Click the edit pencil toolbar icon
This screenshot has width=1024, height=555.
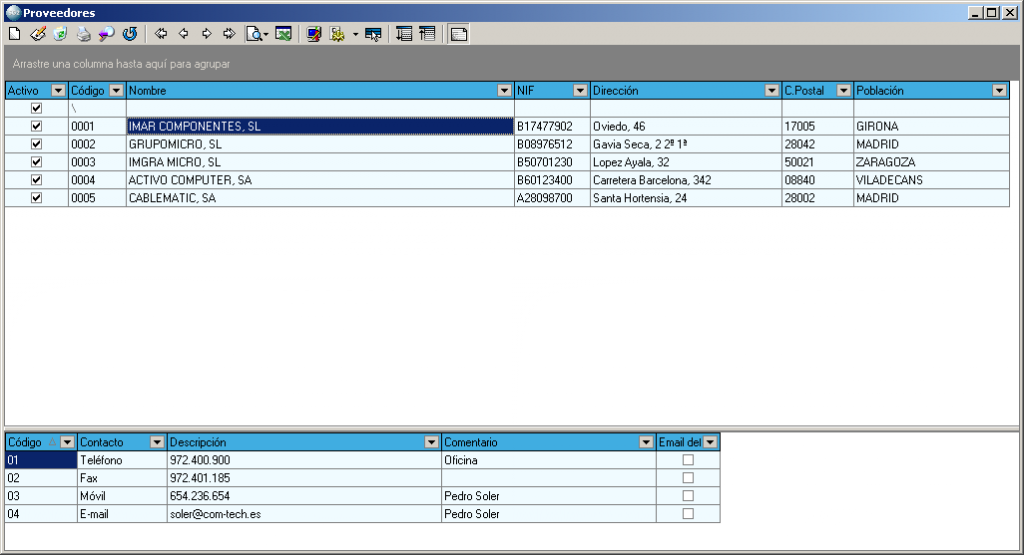click(37, 34)
